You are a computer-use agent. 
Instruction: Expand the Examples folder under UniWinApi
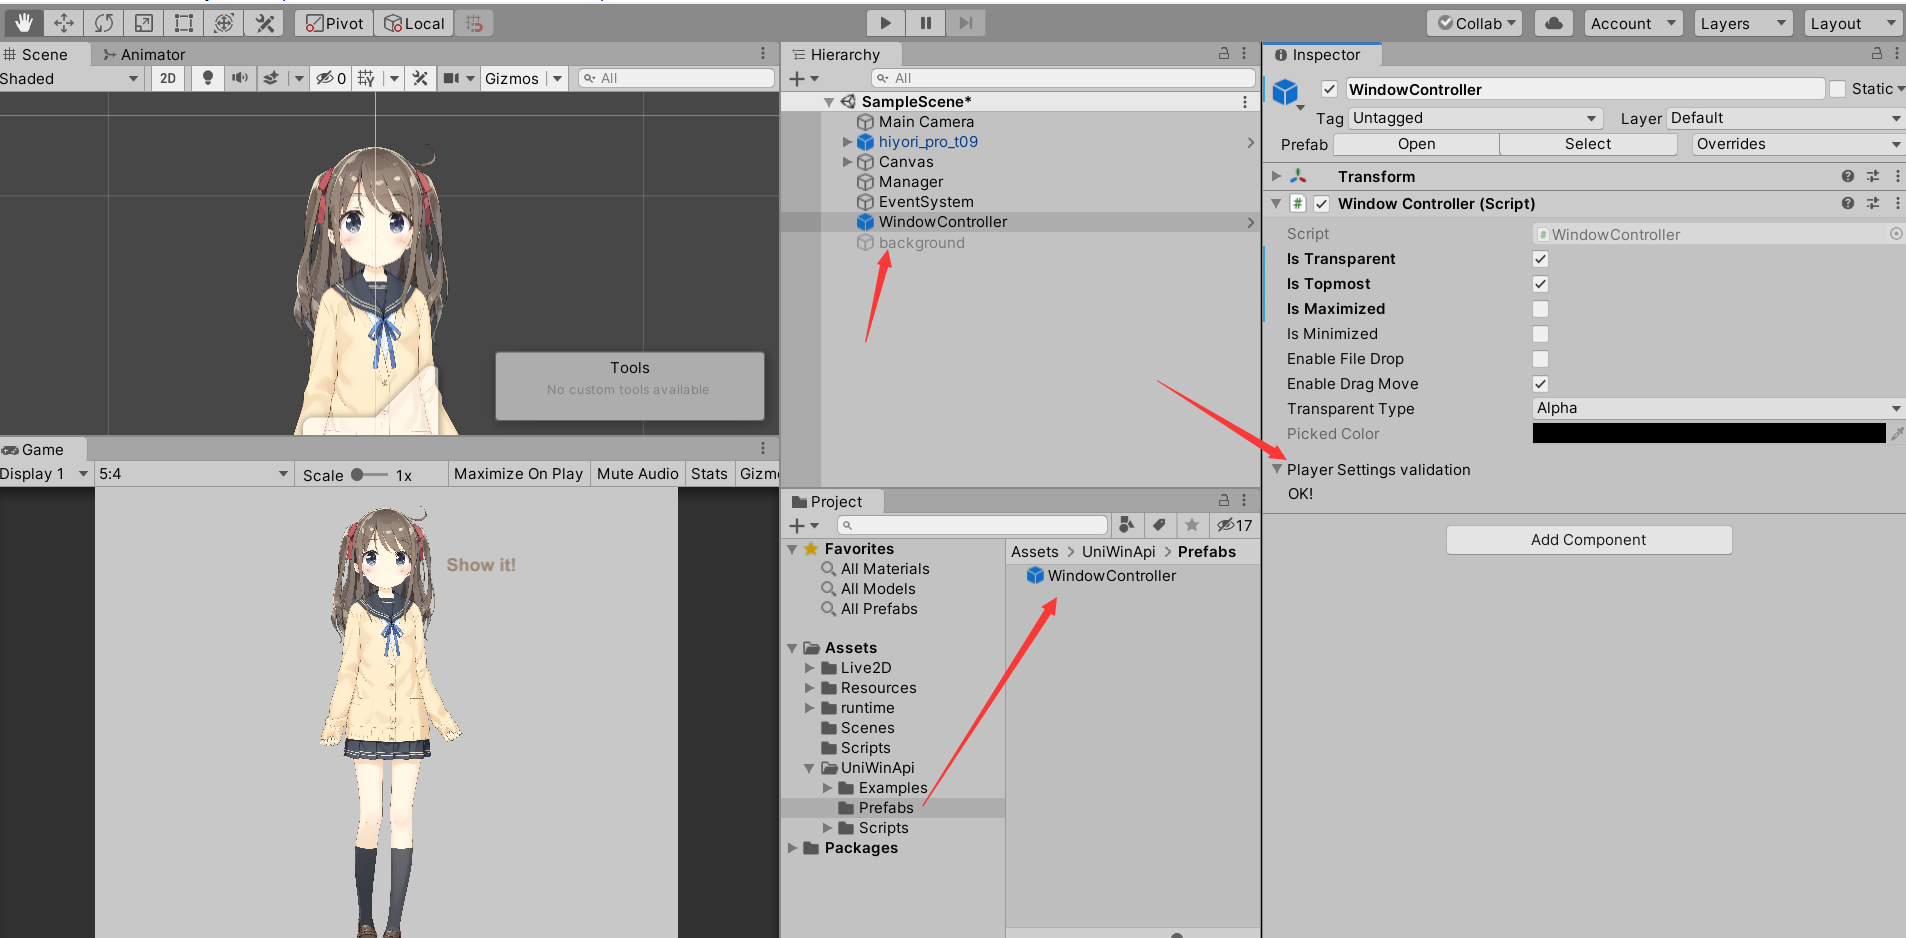pyautogui.click(x=827, y=787)
